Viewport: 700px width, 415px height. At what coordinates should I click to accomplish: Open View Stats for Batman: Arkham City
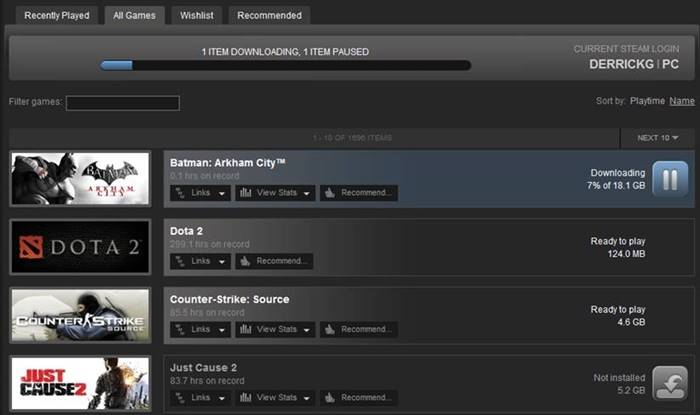point(275,193)
